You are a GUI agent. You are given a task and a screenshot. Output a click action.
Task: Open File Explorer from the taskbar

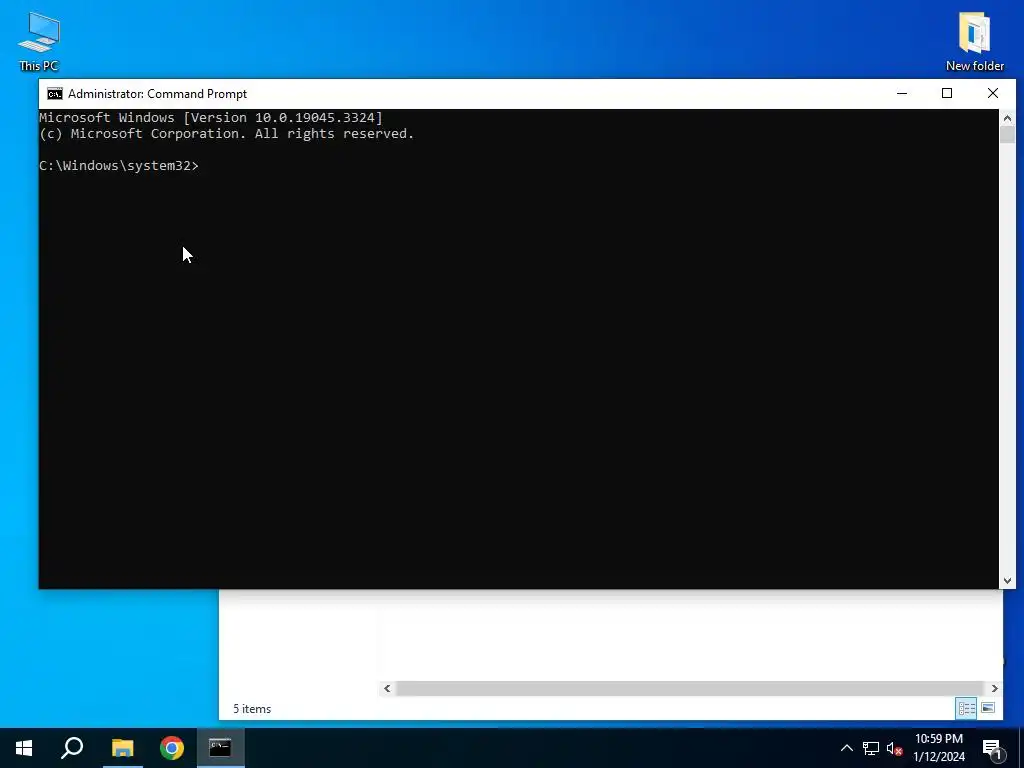(122, 748)
